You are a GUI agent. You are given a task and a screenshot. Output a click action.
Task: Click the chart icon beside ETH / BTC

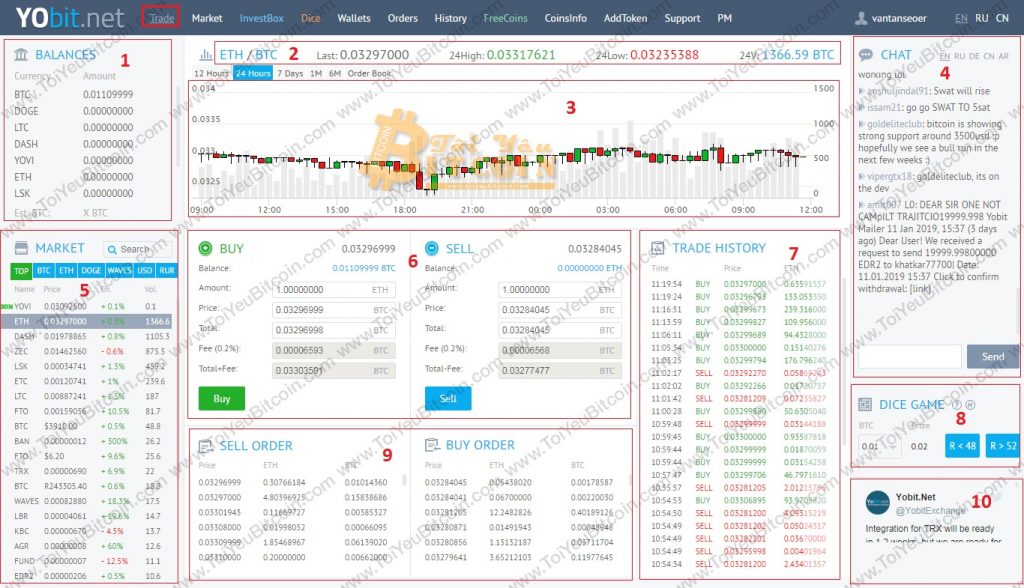click(206, 55)
